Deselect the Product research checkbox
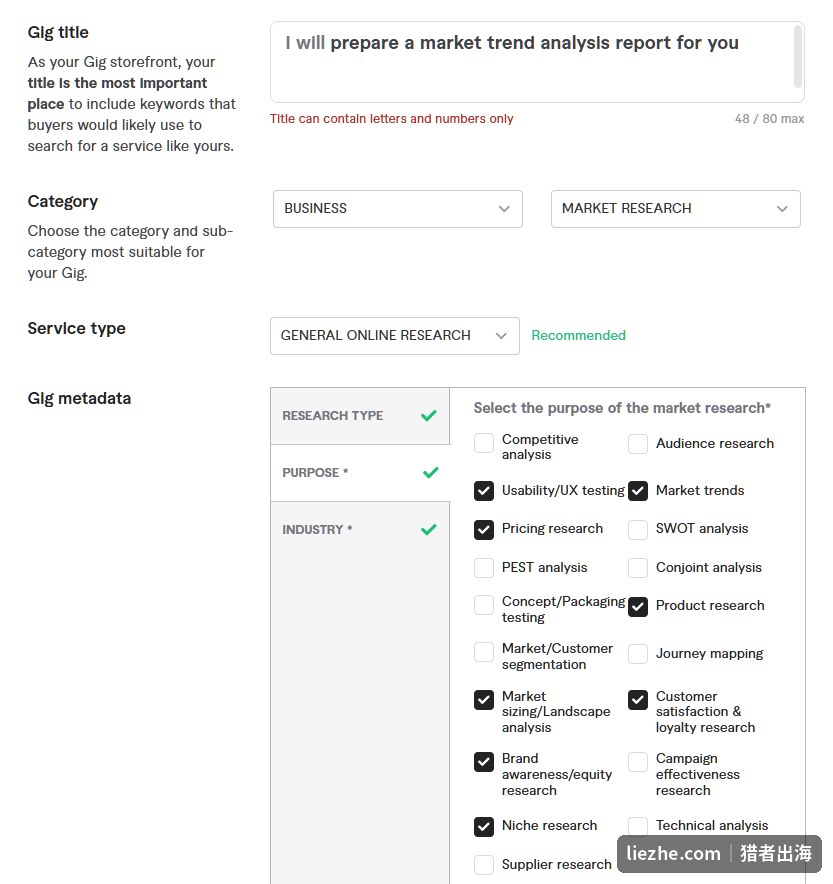The width and height of the screenshot is (833, 884). coord(637,607)
